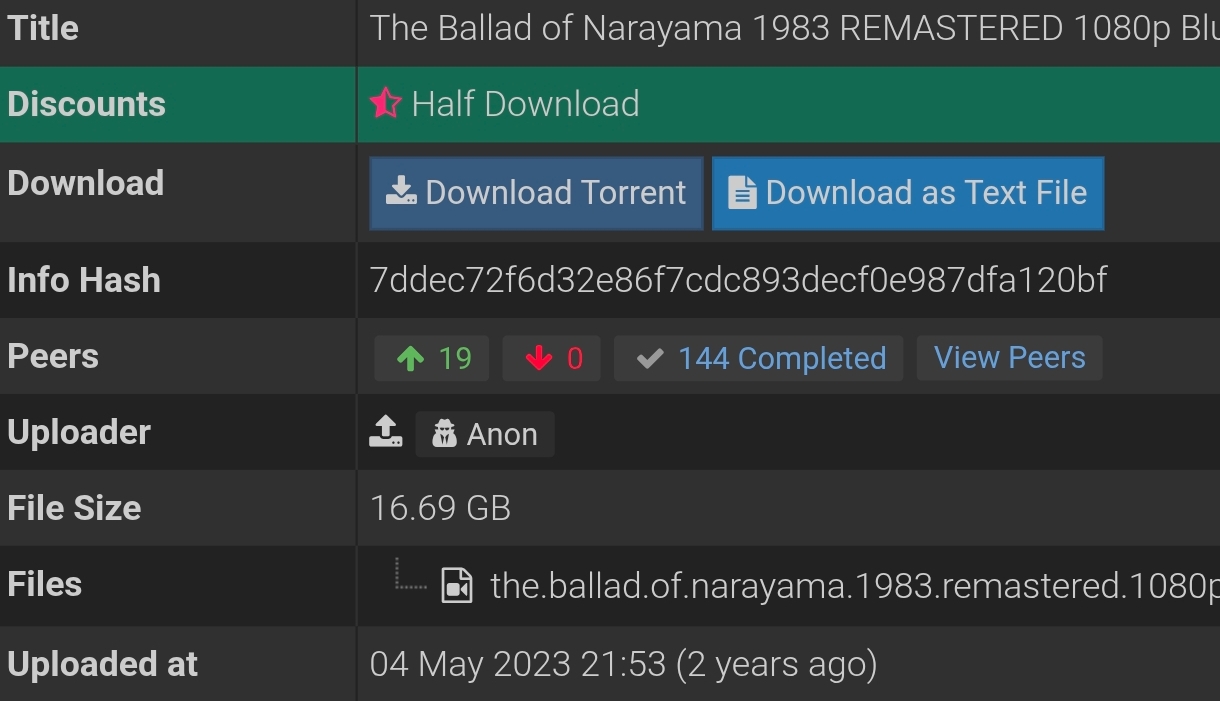The image size is (1220, 701).
Task: Click the download tray icon in Download Torrent
Action: (401, 192)
